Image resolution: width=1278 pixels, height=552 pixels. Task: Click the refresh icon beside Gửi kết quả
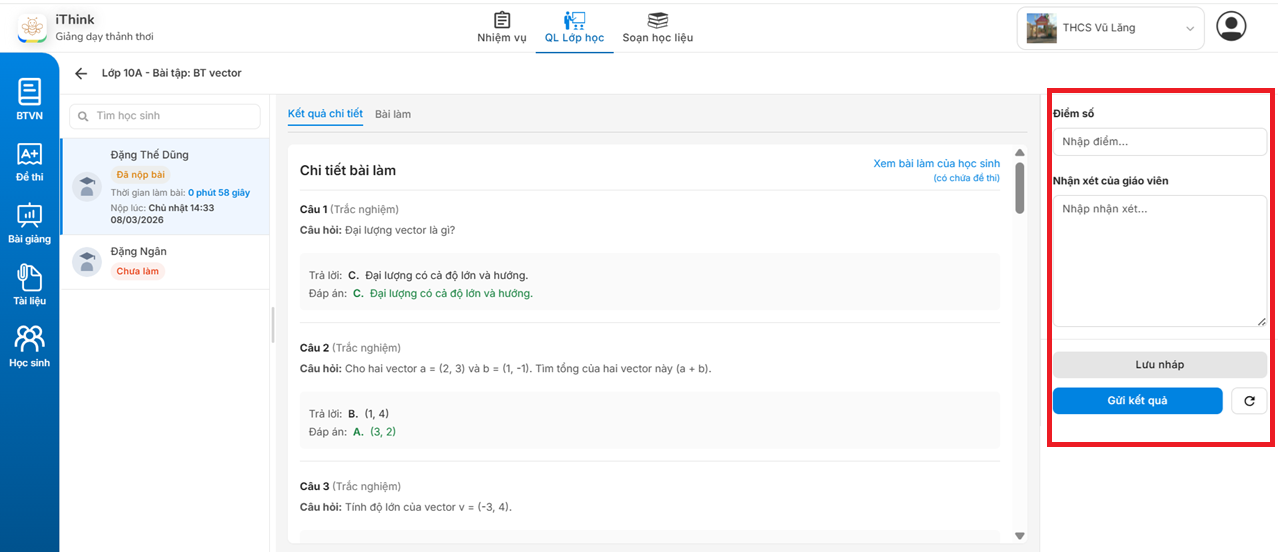tap(1248, 401)
